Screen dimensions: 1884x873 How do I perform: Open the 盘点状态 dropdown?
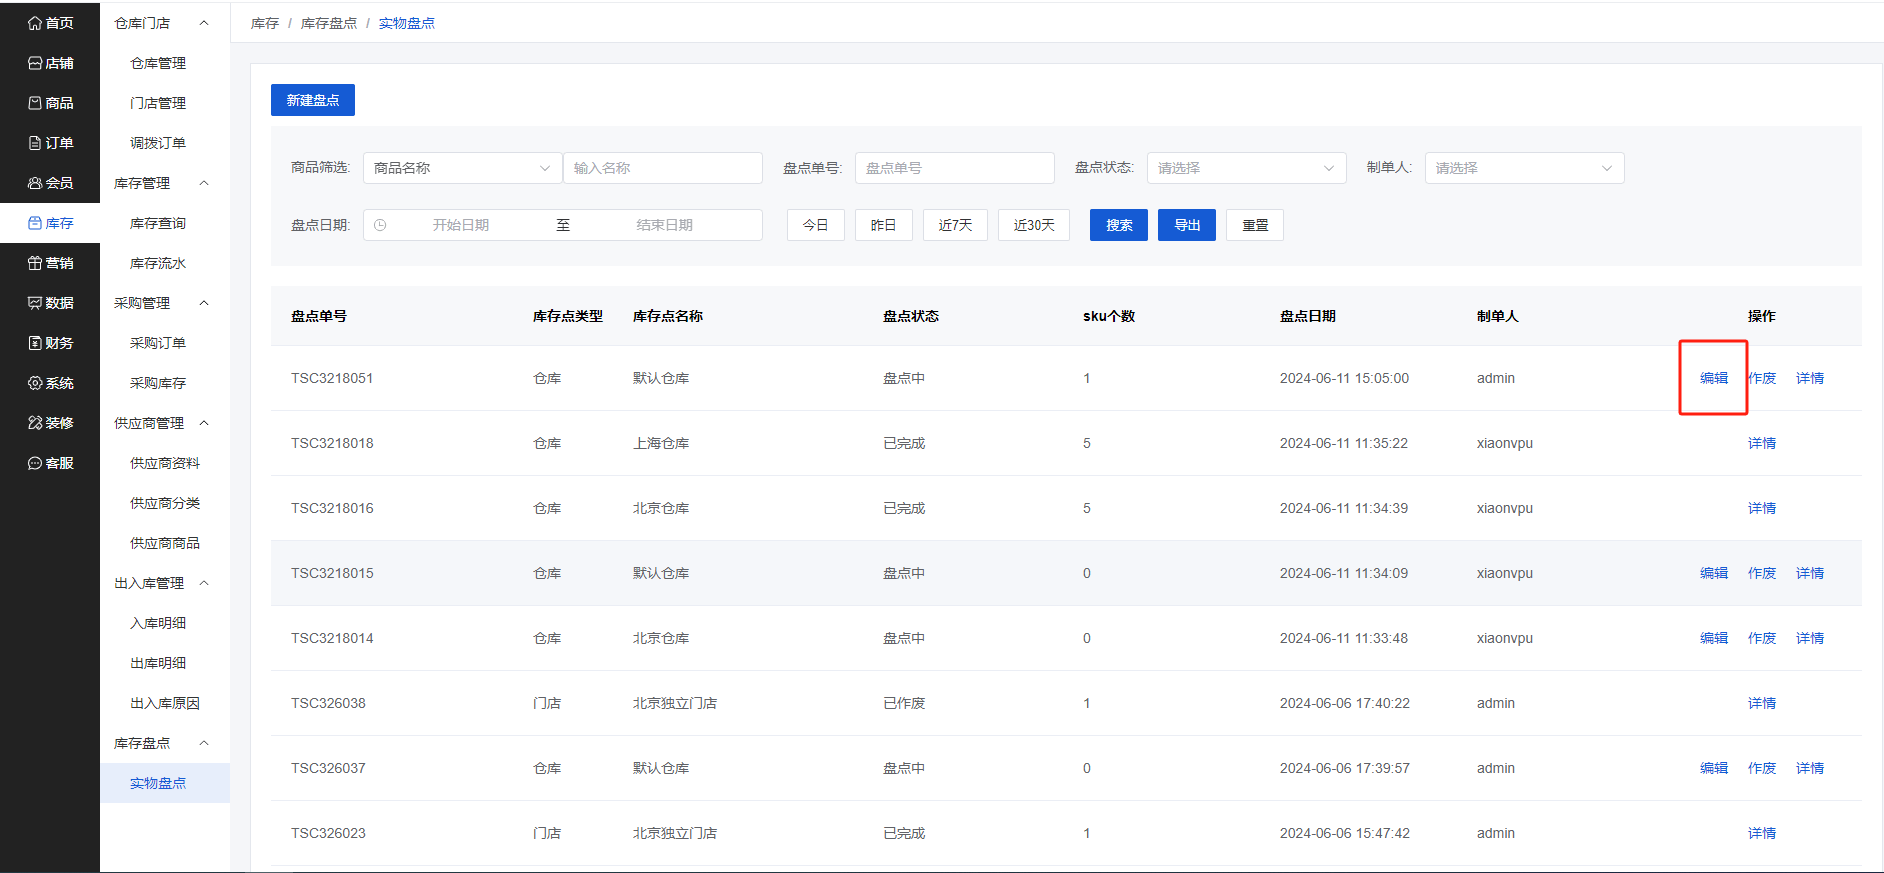click(x=1246, y=168)
